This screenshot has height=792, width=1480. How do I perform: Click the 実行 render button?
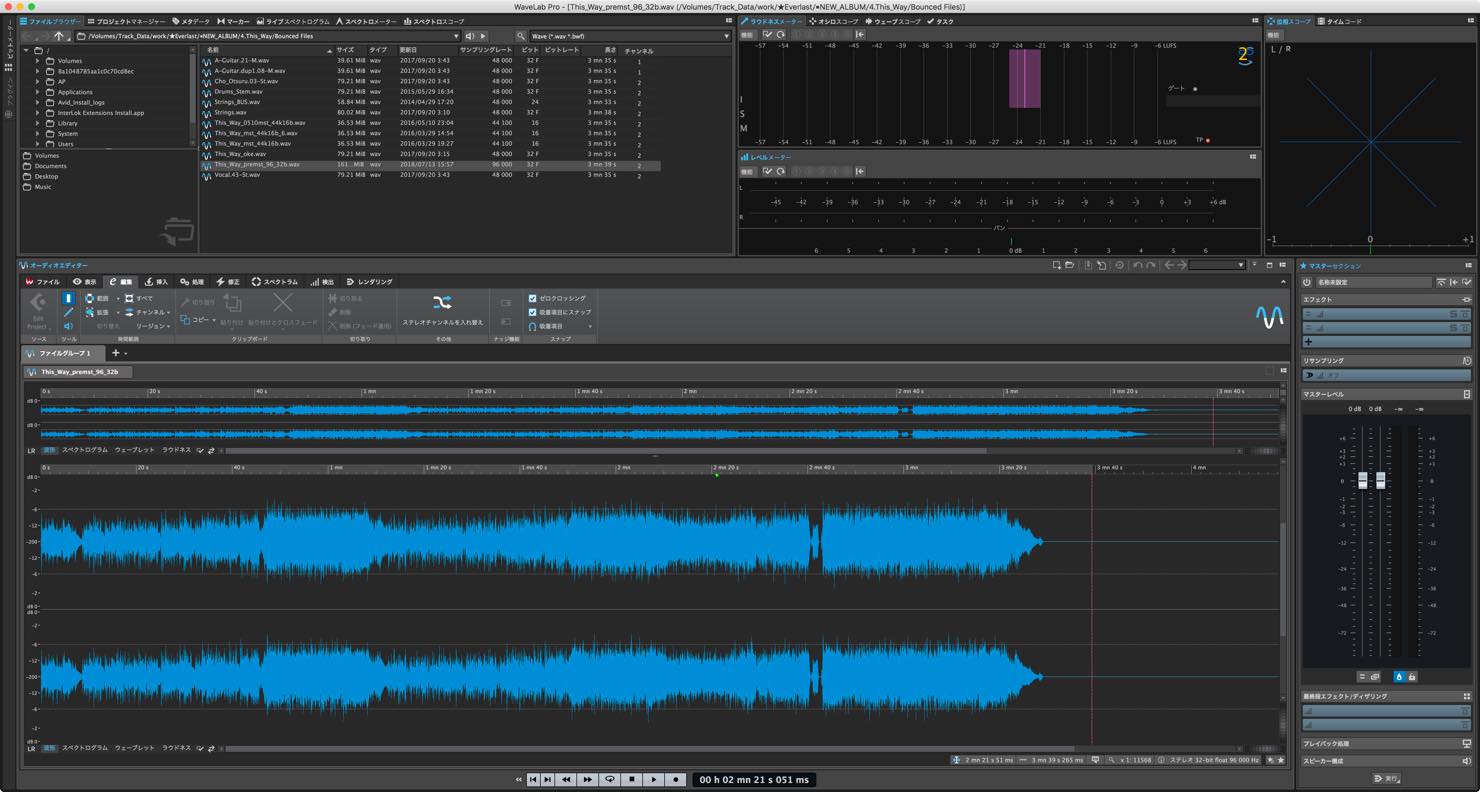pyautogui.click(x=1385, y=778)
